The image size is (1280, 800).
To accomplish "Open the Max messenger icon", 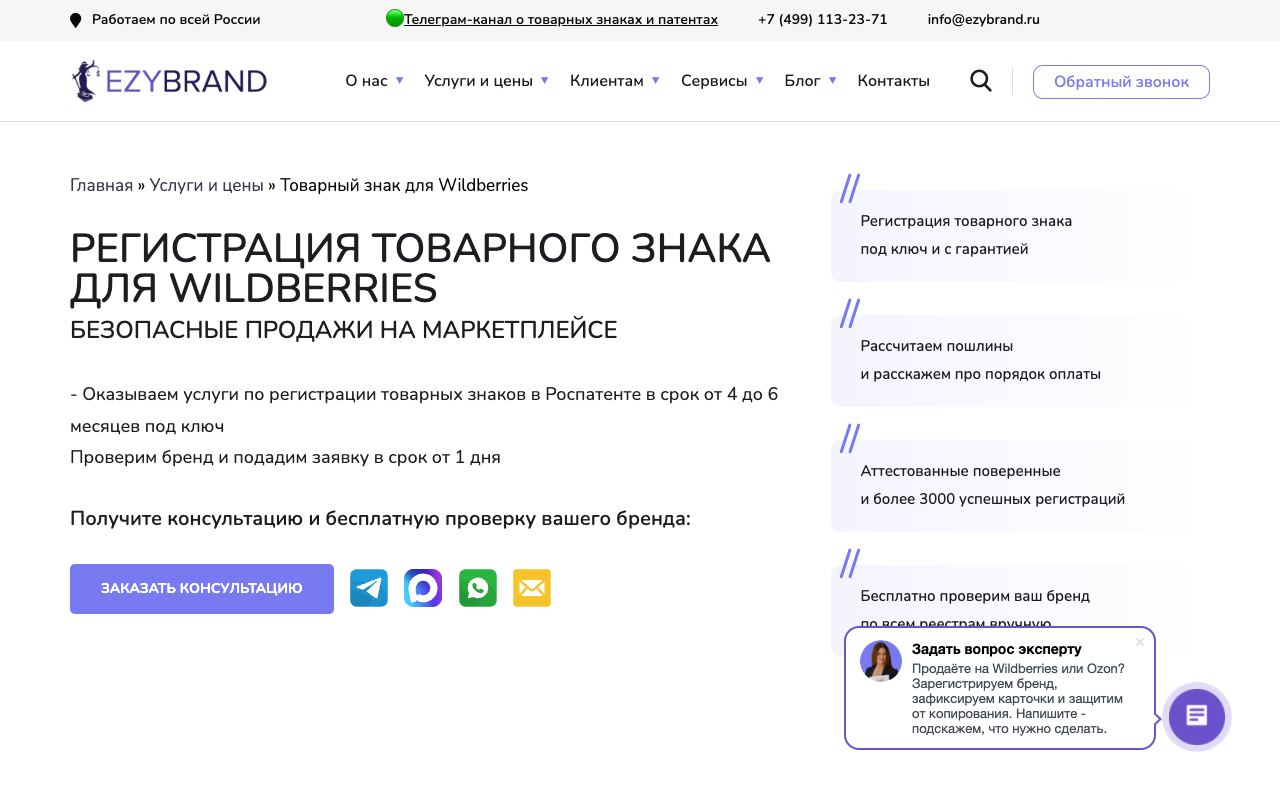I will 423,588.
